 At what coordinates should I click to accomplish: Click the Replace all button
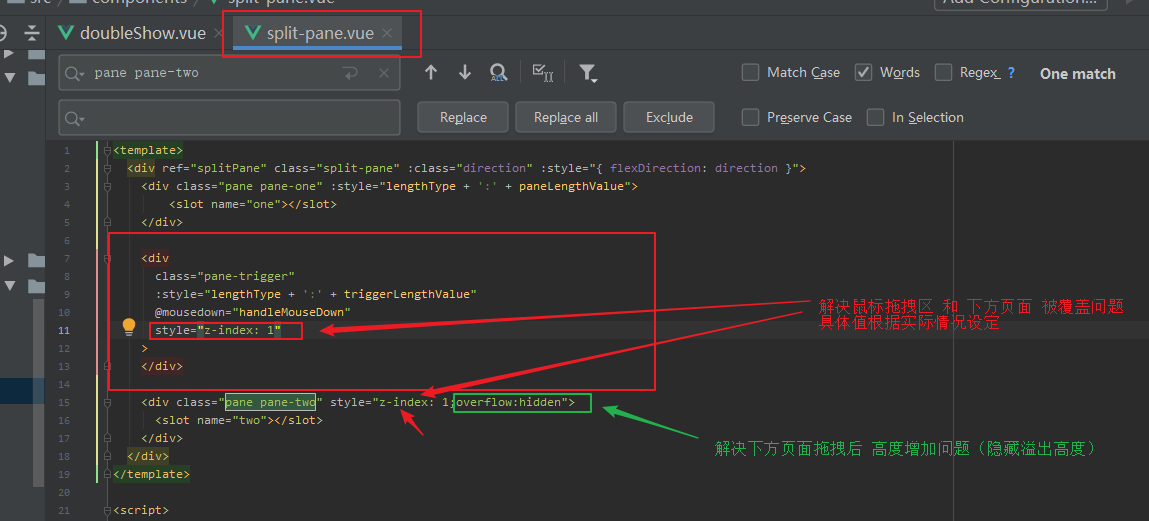tap(566, 117)
